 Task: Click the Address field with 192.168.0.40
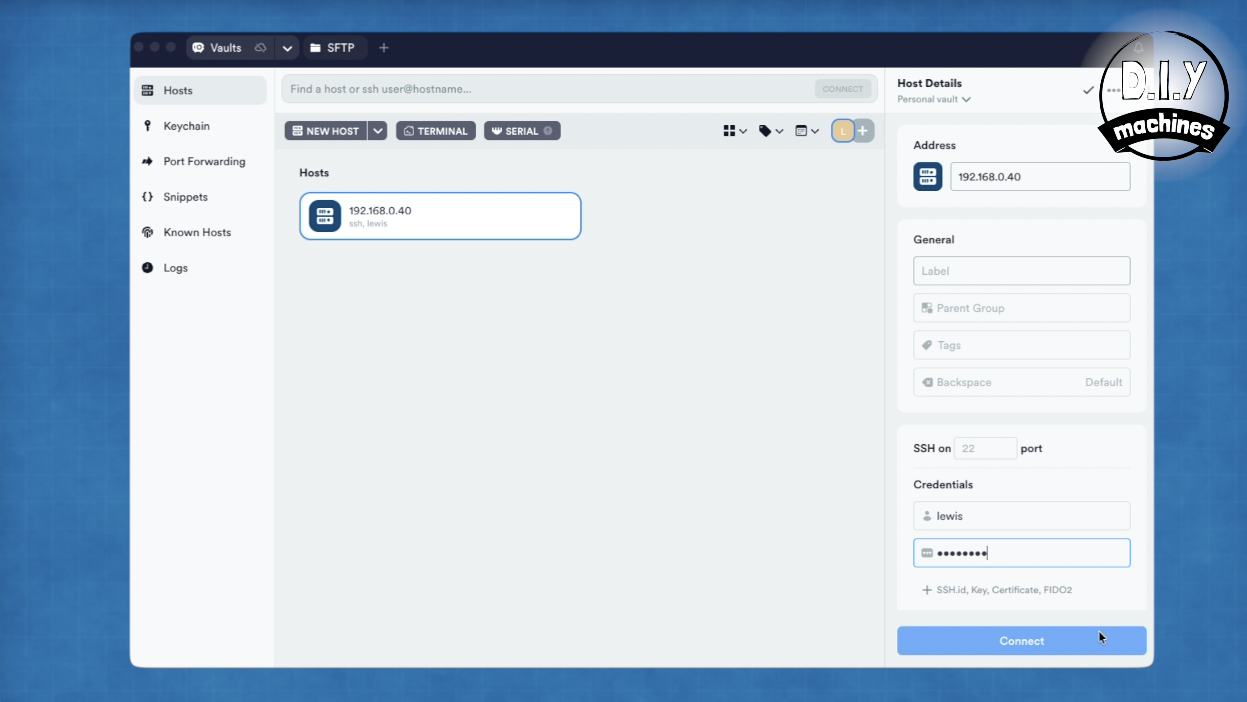pos(1040,177)
